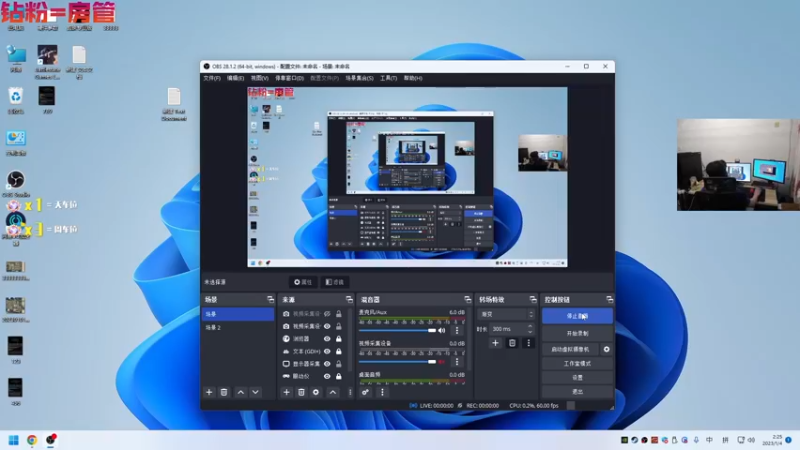Screen dimensions: 800x450
Task: Open the 工具(T) menu
Action: [388, 78]
